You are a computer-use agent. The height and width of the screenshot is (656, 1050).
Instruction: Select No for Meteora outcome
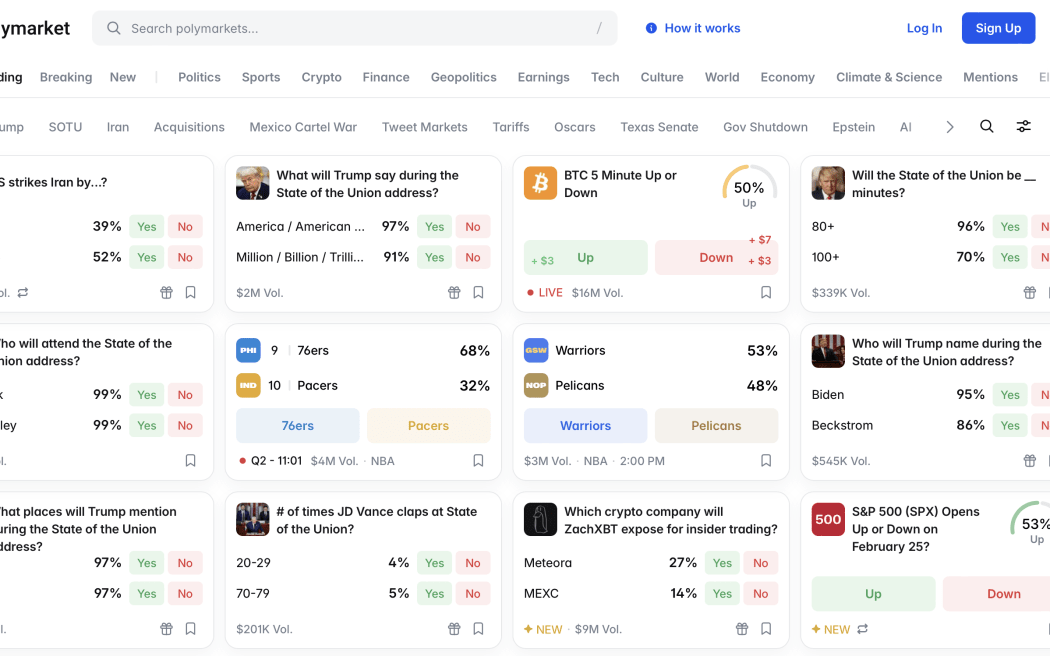[760, 563]
